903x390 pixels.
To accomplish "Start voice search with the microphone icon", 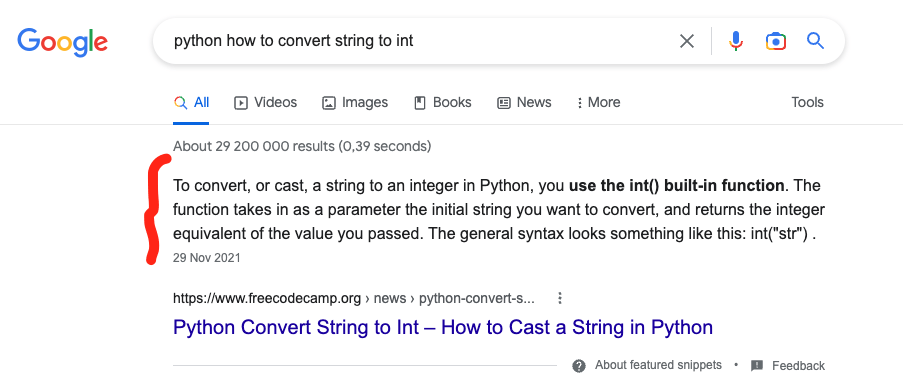I will click(735, 41).
